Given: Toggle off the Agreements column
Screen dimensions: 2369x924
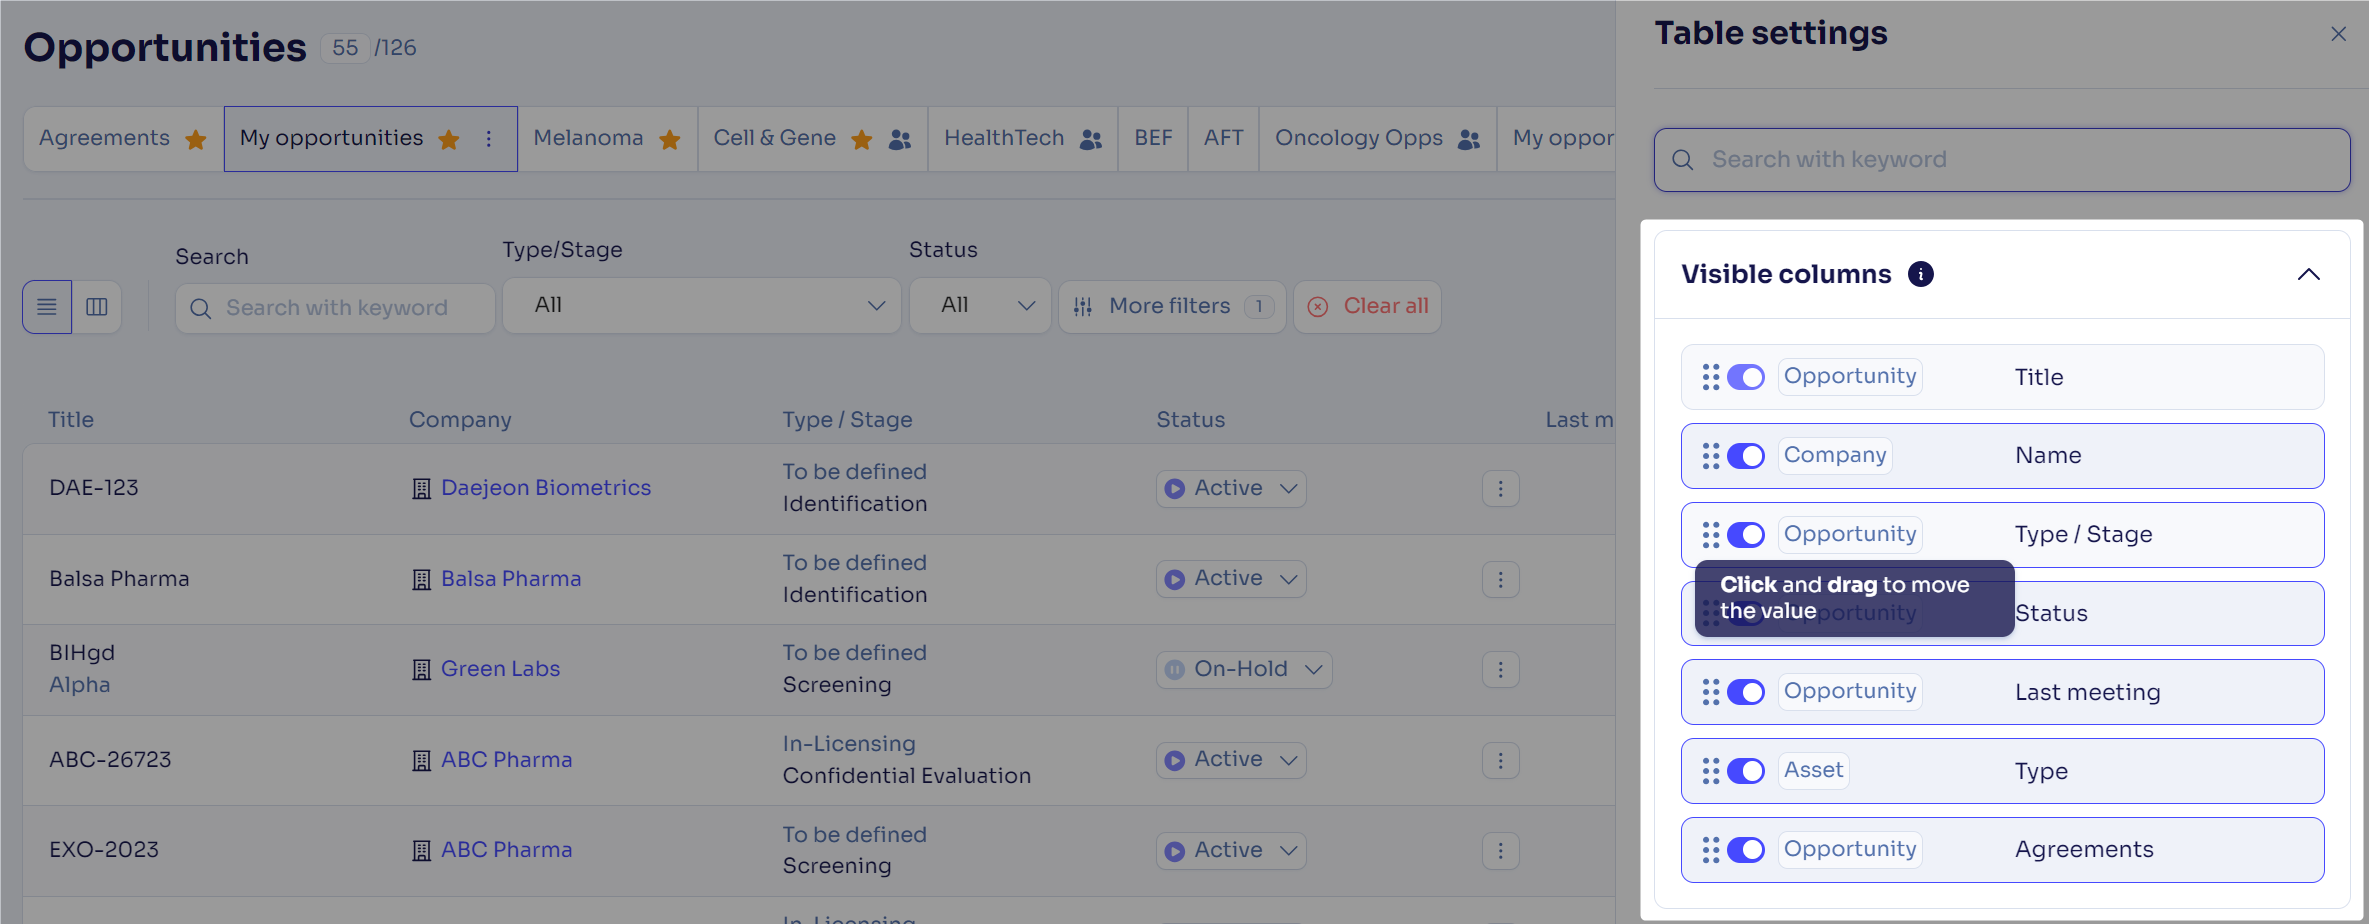Looking at the screenshot, I should [1746, 850].
